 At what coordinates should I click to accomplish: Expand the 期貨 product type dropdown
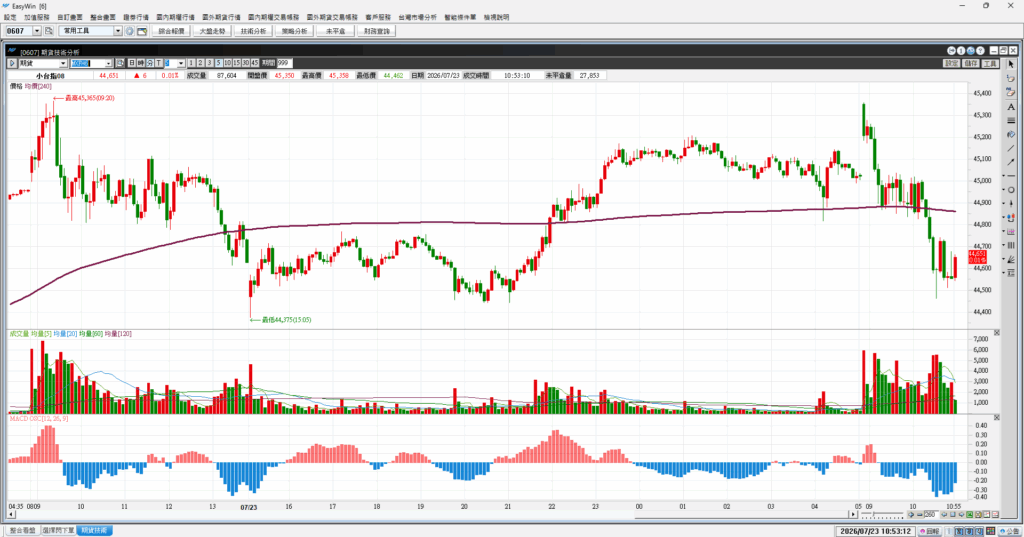[x=63, y=63]
